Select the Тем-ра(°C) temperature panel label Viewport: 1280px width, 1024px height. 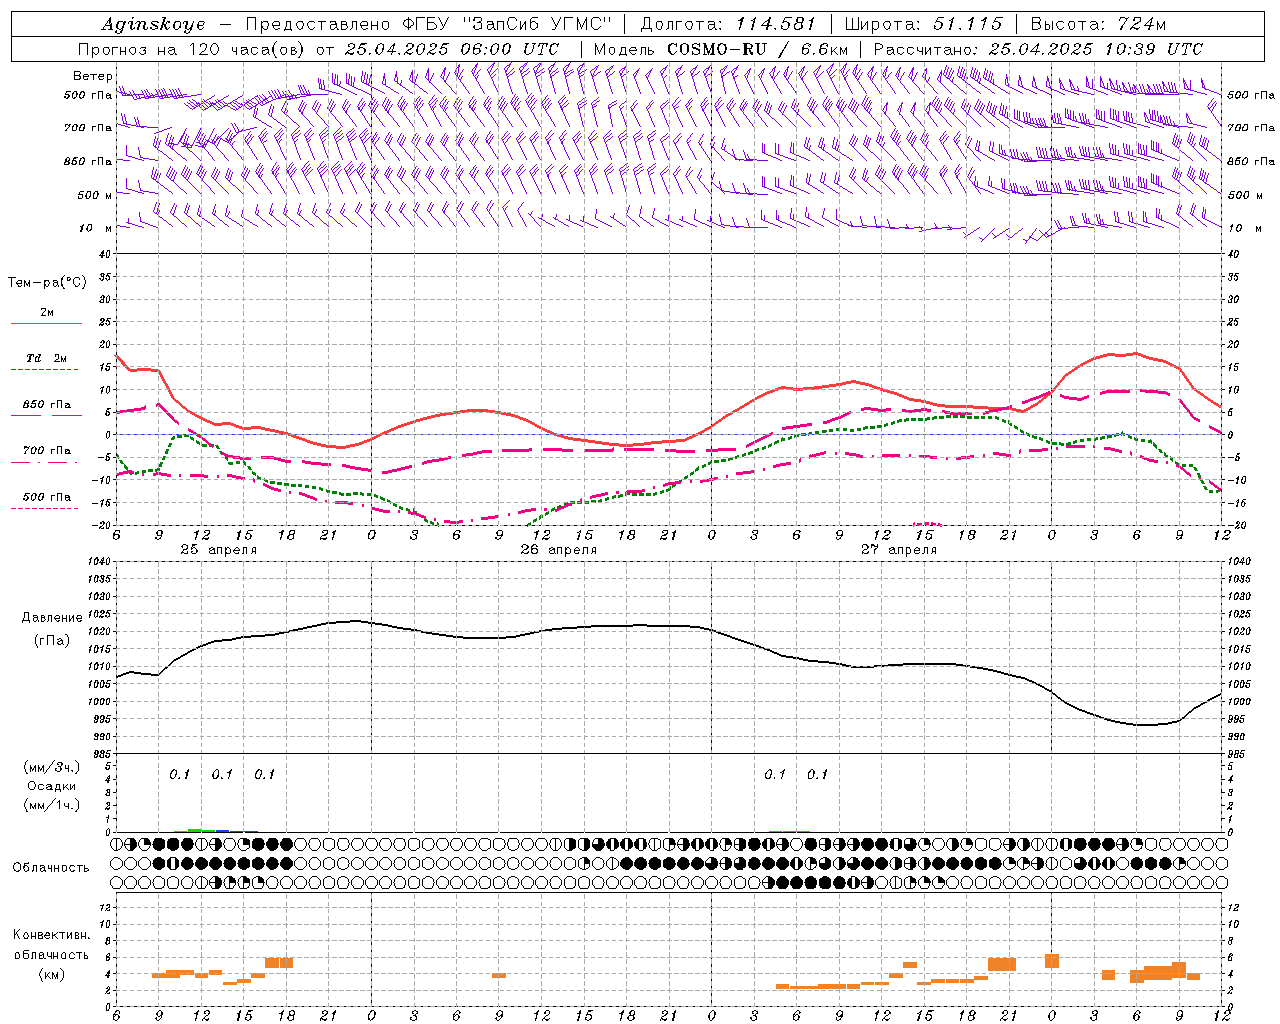(x=47, y=283)
